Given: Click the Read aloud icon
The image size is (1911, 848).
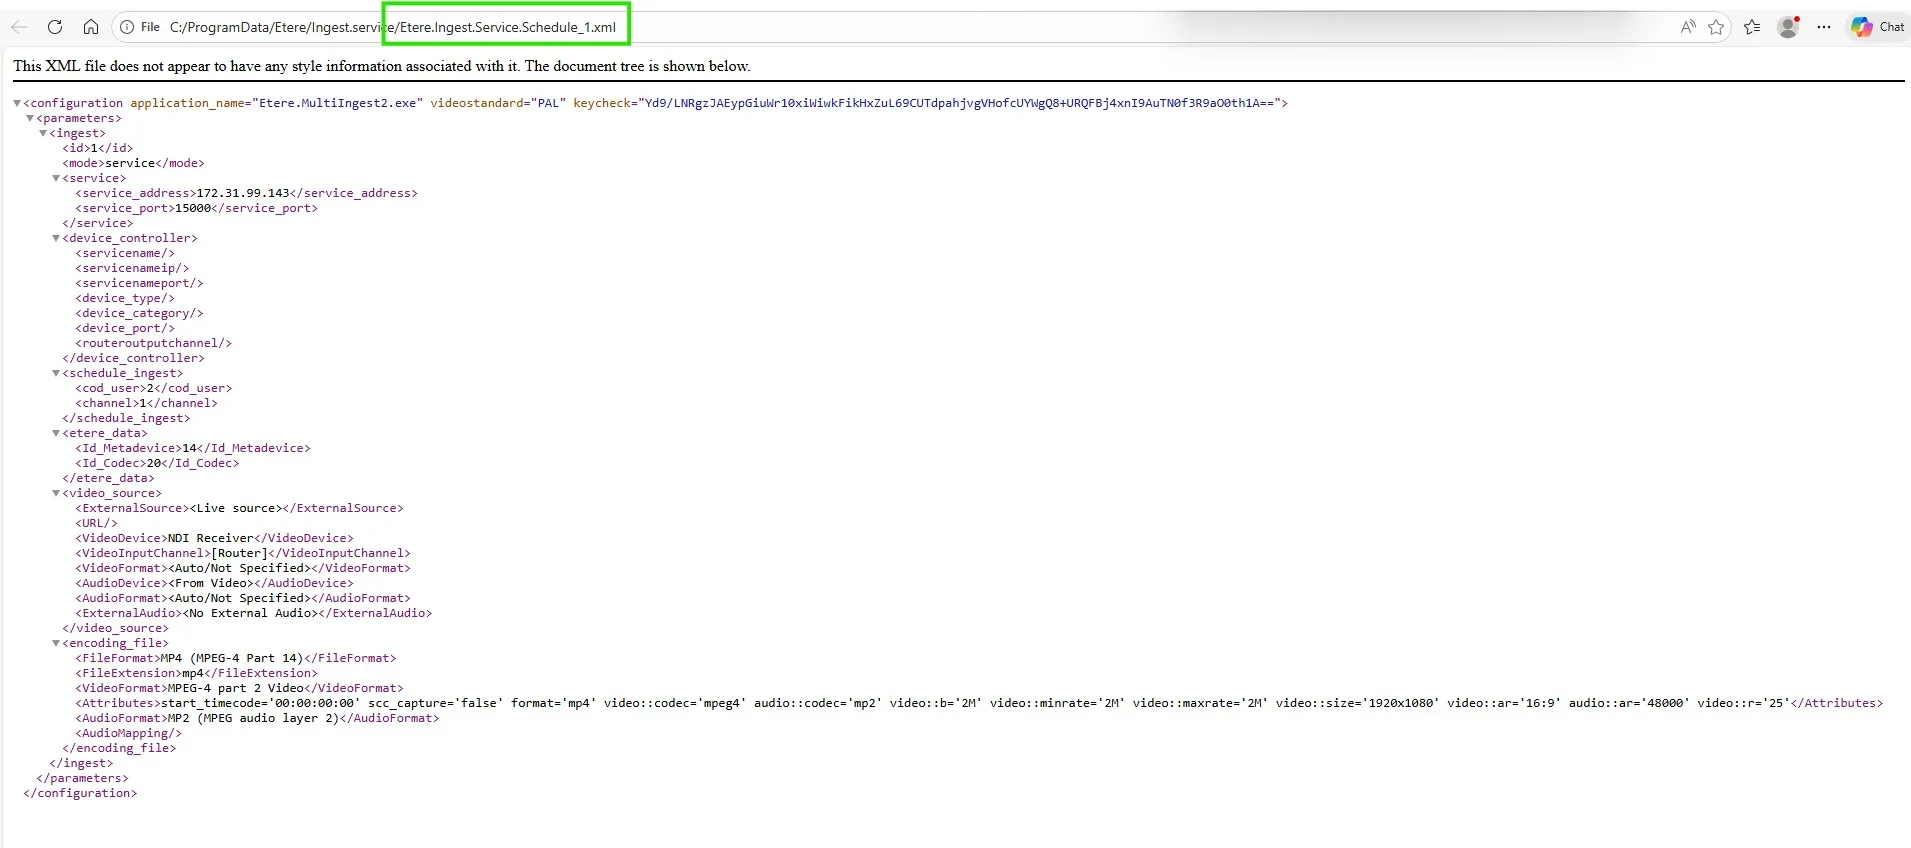Looking at the screenshot, I should pos(1688,27).
